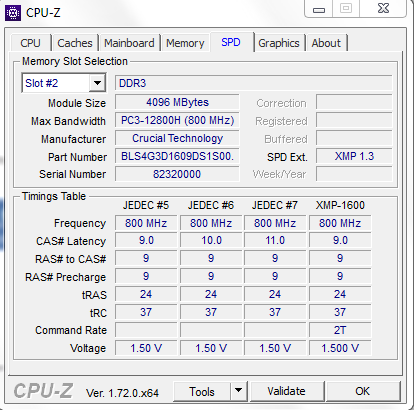The height and width of the screenshot is (410, 414).
Task: Click JEDEC #5 CAS# Latency 9.0 cell
Action: (x=146, y=241)
